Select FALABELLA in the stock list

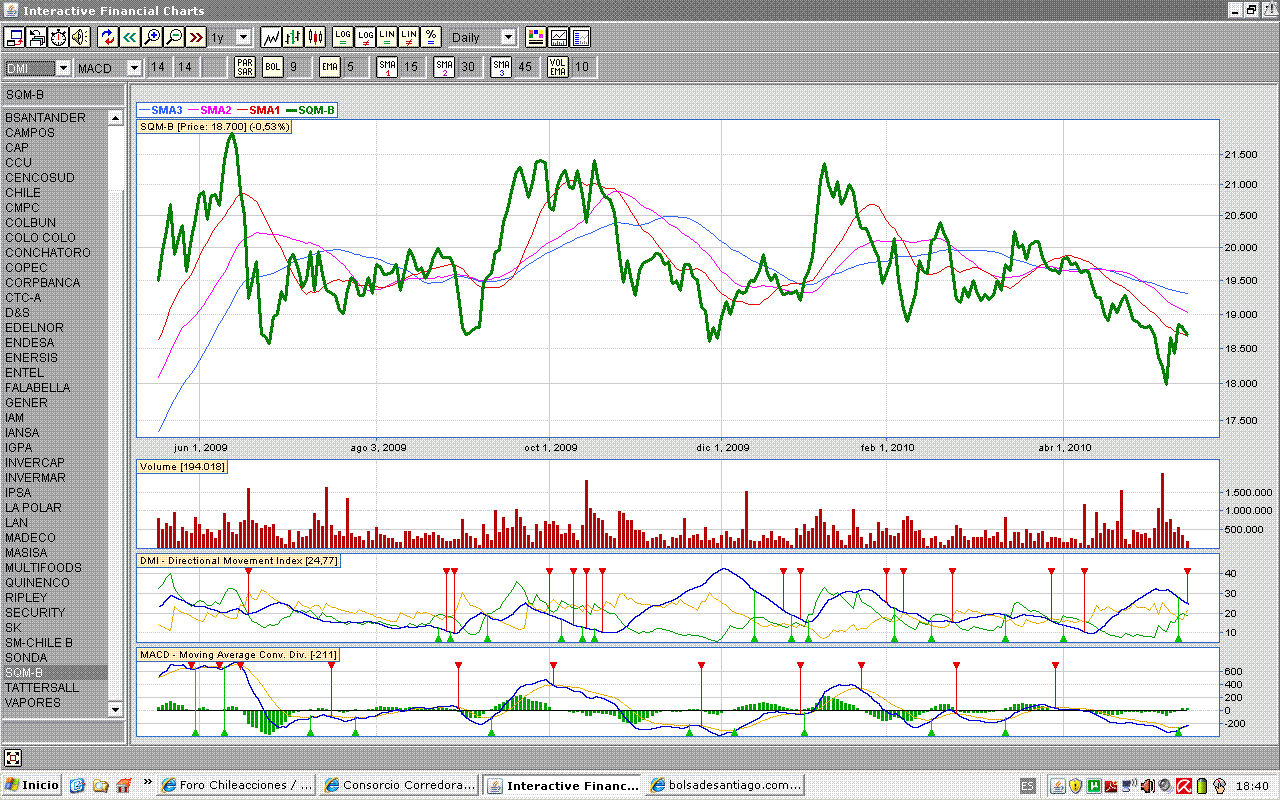pyautogui.click(x=38, y=387)
